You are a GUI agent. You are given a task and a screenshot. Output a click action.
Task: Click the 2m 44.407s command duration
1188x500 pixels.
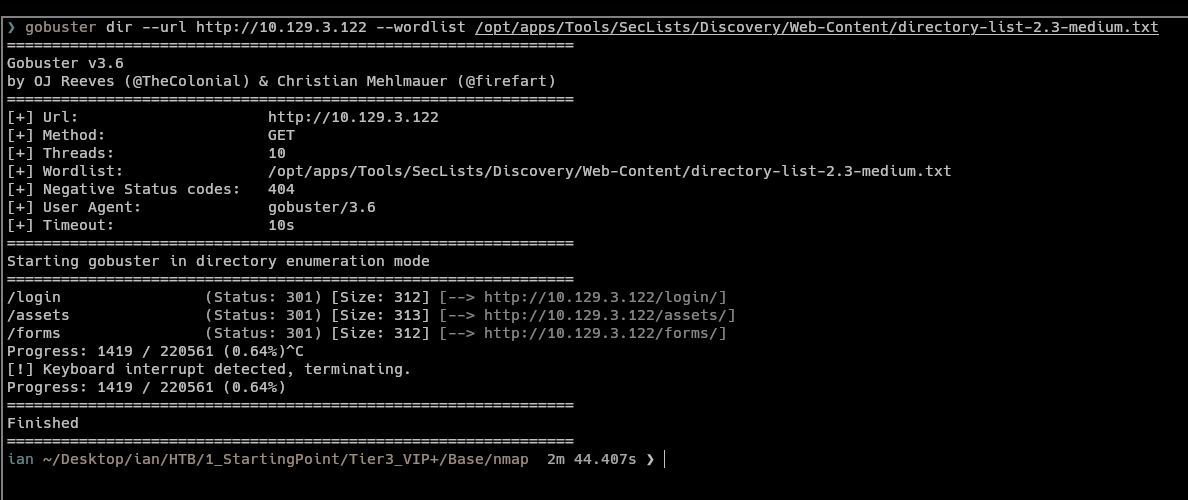pos(591,459)
